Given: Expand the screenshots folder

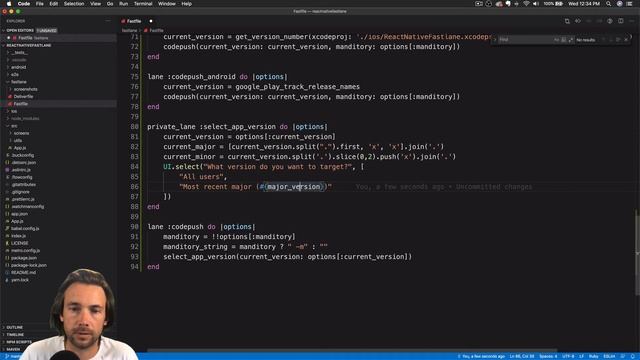Looking at the screenshot, I should click(x=25, y=89).
